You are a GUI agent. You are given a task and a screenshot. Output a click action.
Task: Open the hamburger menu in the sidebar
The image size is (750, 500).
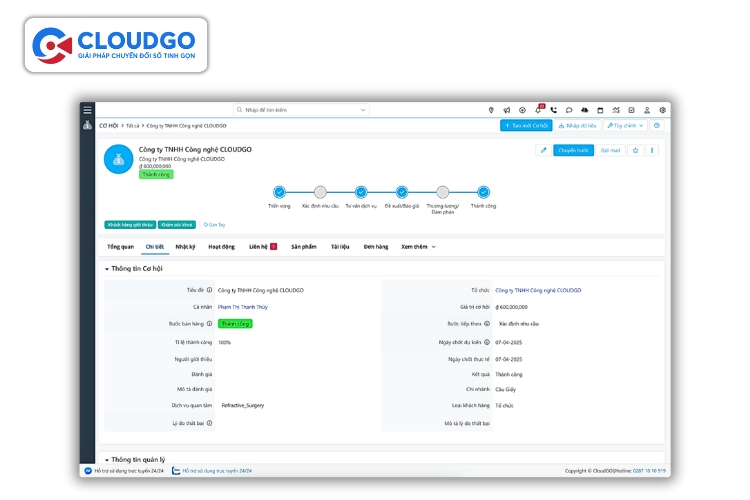pos(88,110)
